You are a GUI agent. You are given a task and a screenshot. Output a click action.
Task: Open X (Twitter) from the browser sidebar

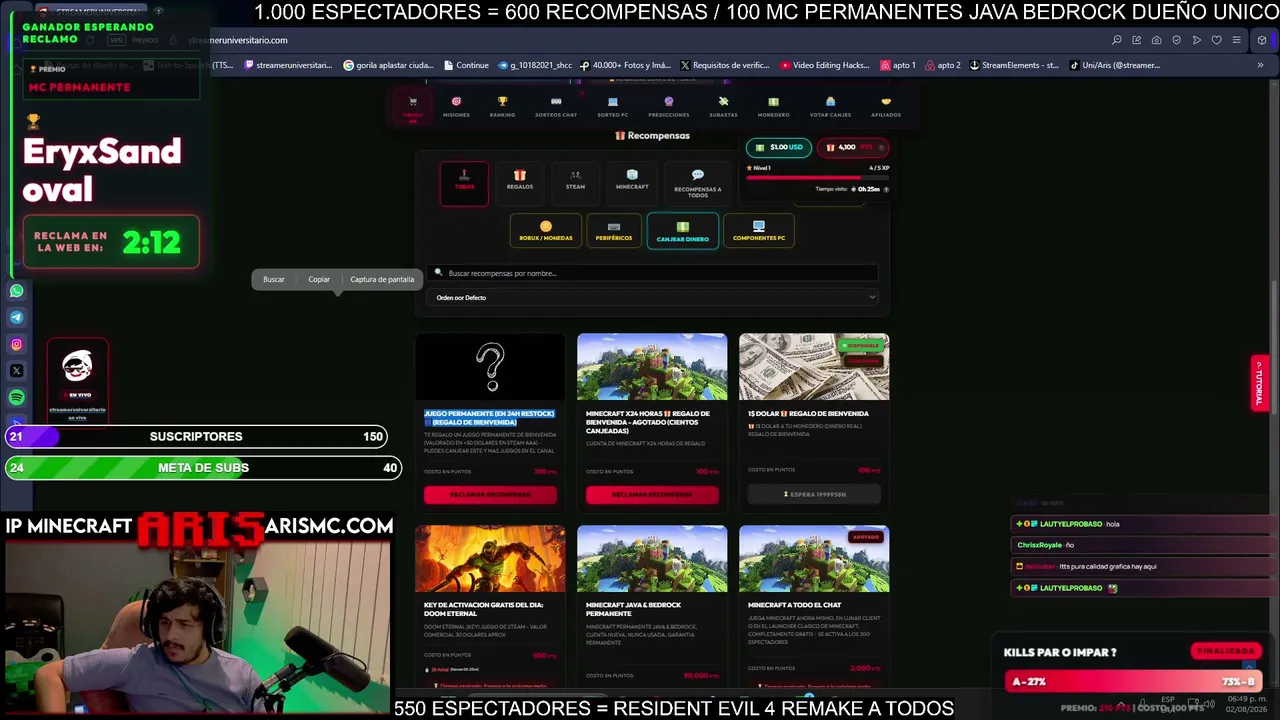(16, 371)
